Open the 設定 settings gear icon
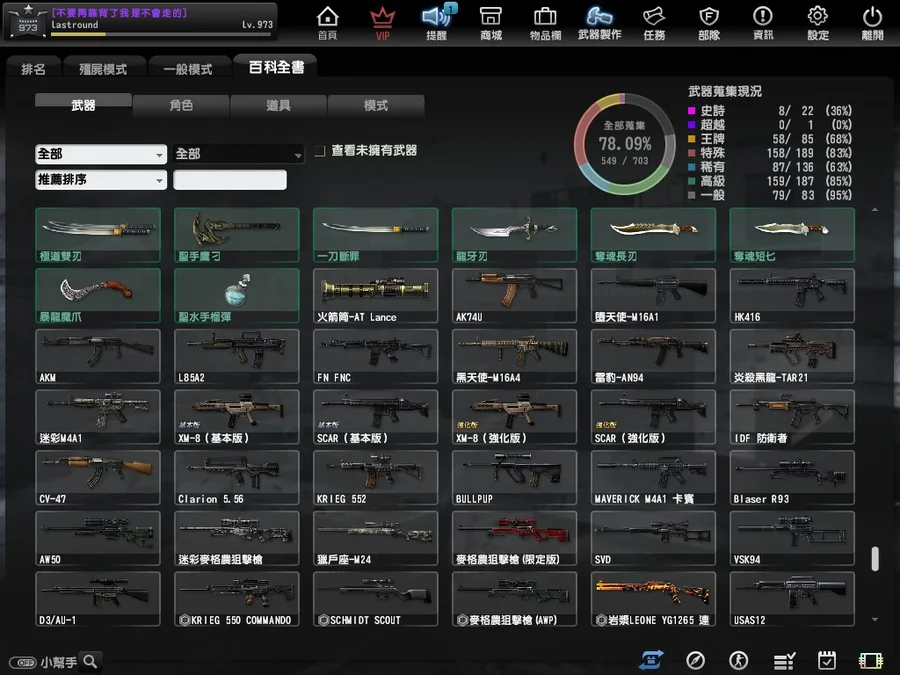Viewport: 900px width, 675px height. [818, 23]
